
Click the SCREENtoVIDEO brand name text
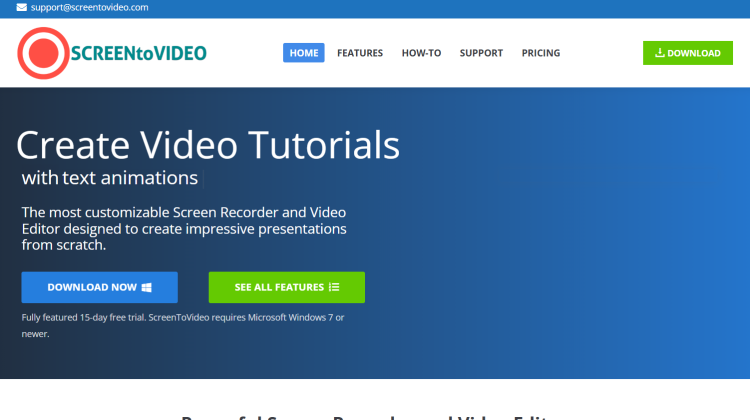coord(139,53)
